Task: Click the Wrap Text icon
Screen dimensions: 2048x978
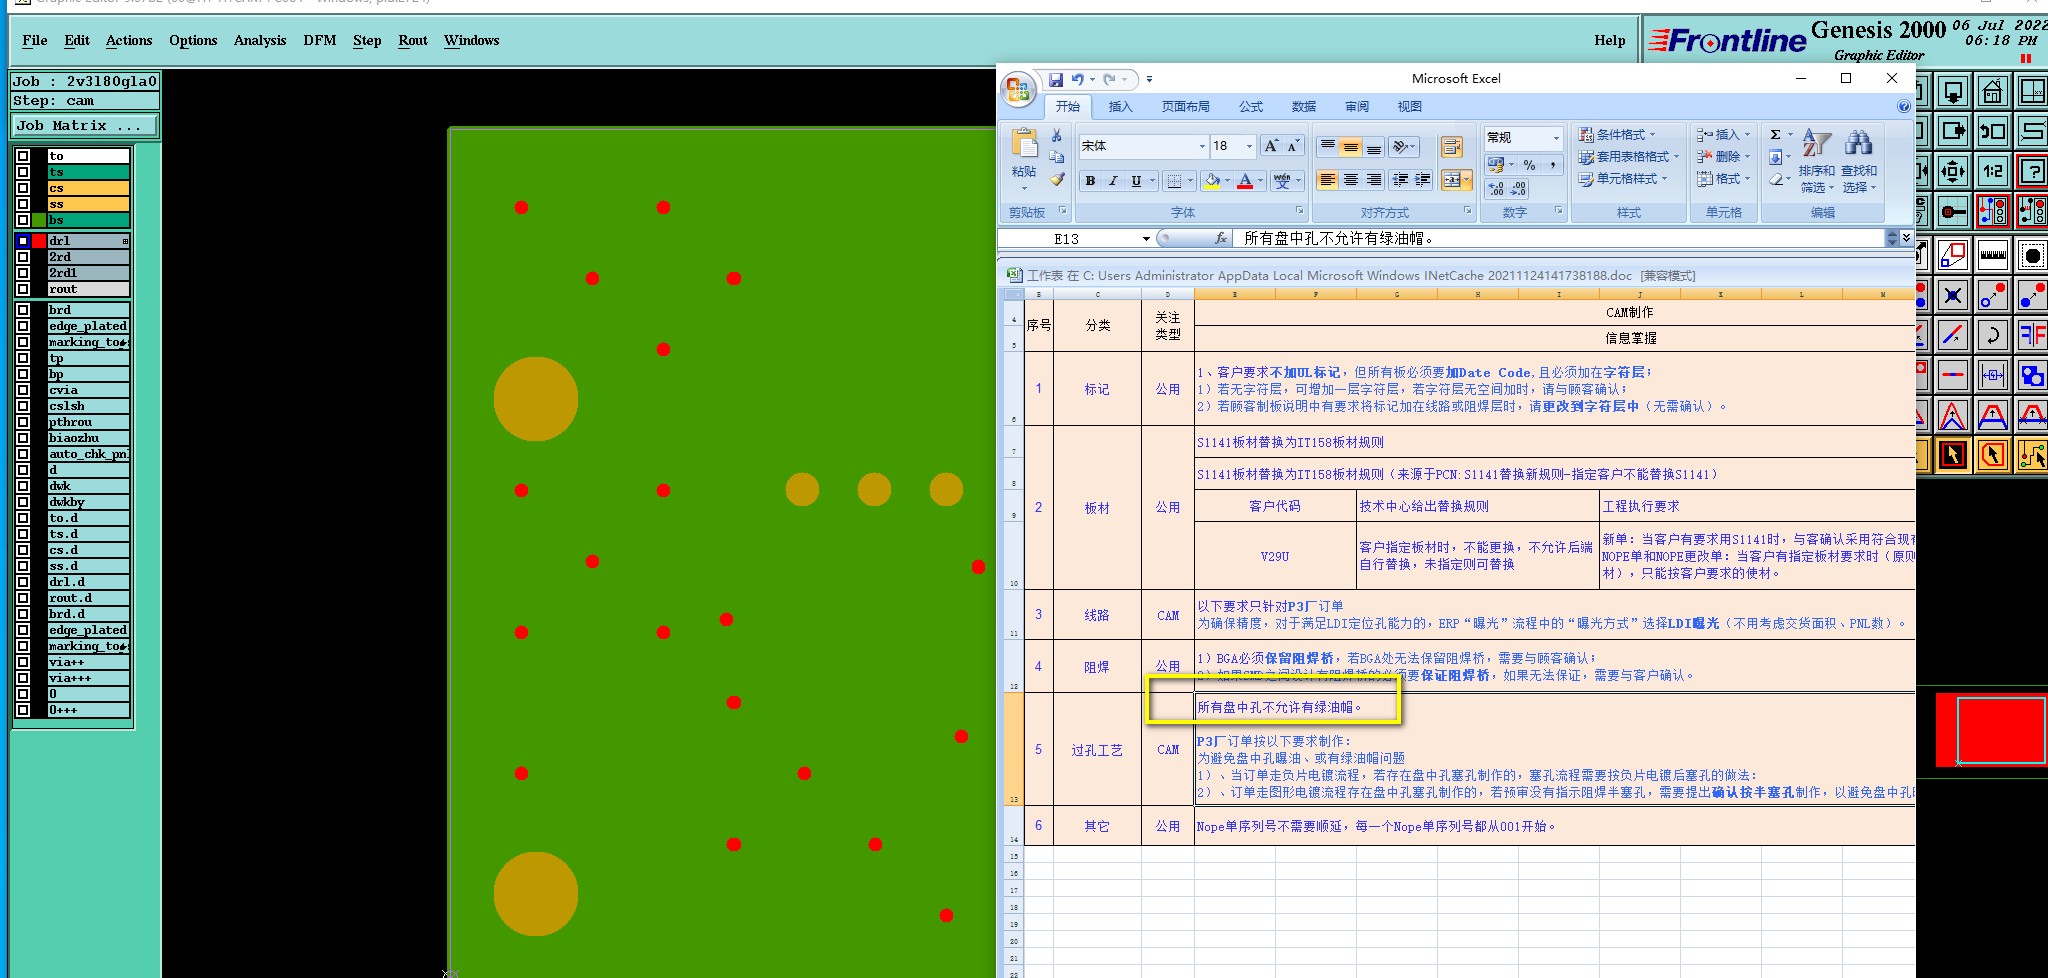Action: 1451,147
